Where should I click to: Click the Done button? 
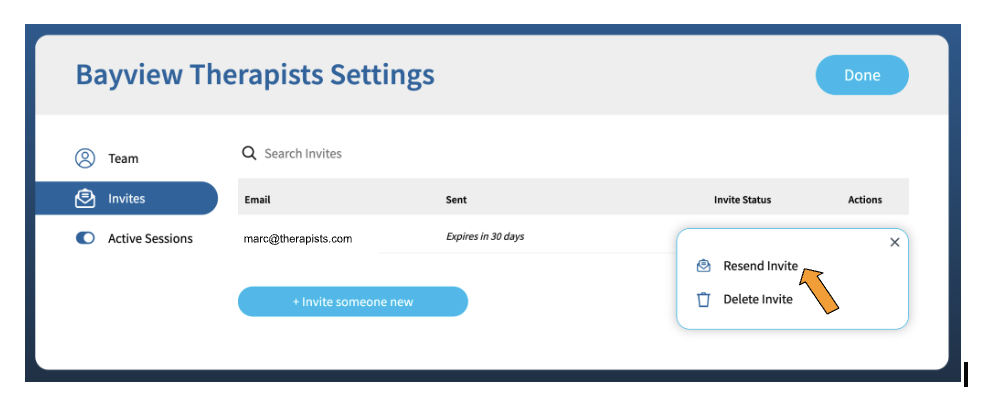tap(862, 75)
